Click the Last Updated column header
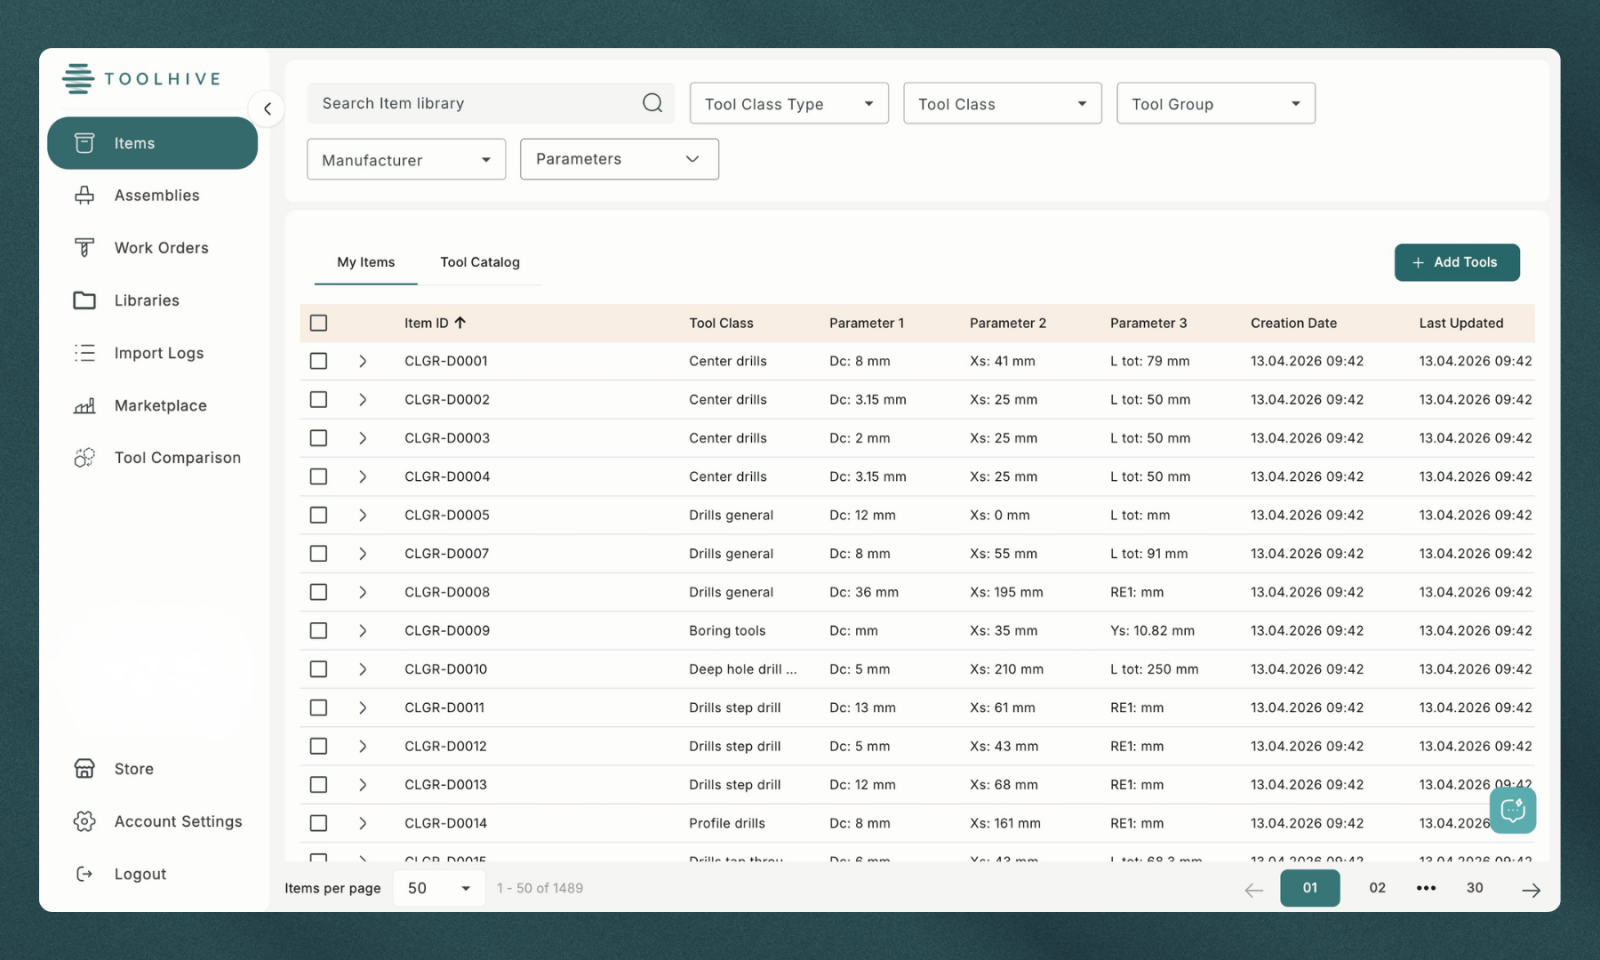The height and width of the screenshot is (960, 1600). coord(1461,323)
